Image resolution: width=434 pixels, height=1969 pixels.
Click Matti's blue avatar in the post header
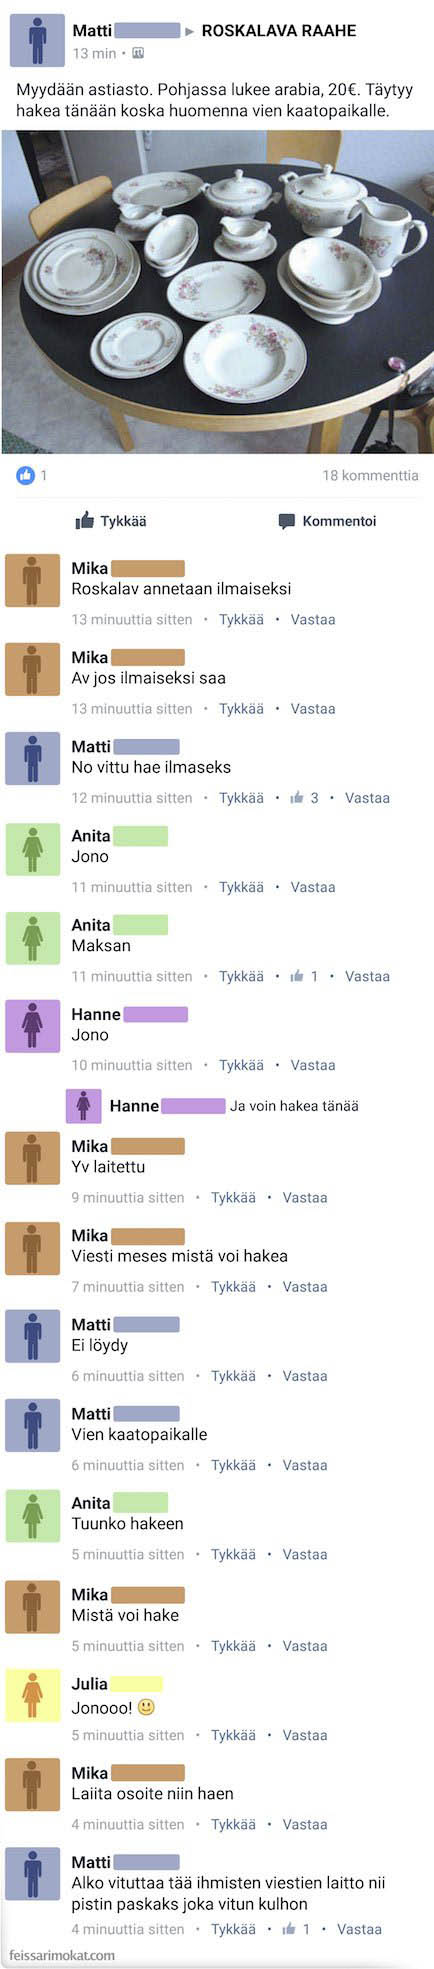coord(36,40)
